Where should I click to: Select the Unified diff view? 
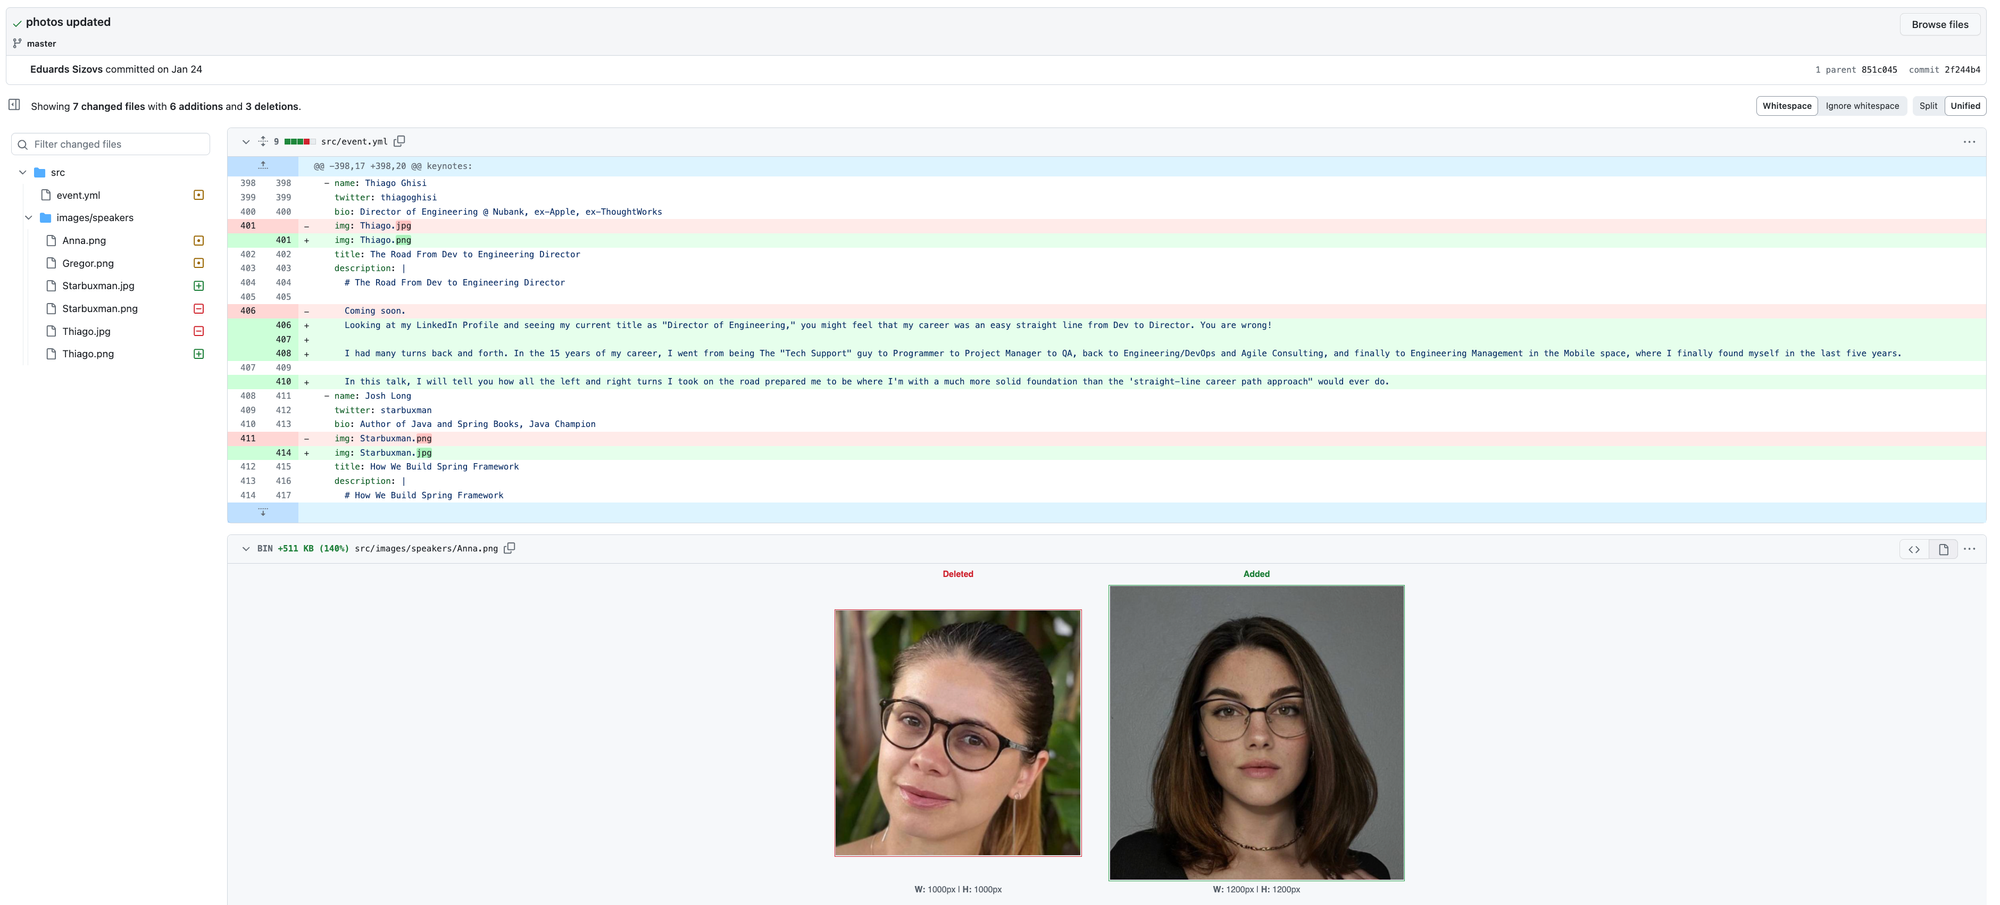[1965, 106]
